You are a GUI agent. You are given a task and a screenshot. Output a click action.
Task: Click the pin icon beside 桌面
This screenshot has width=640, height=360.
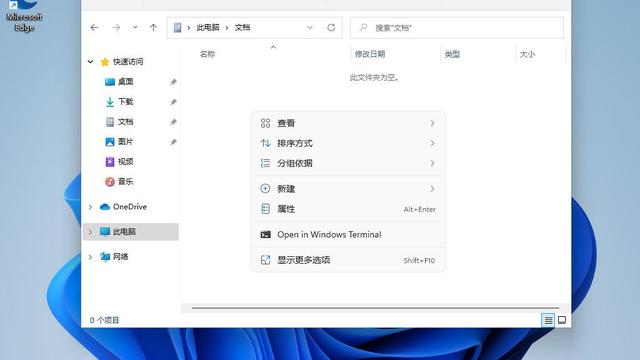(x=173, y=82)
